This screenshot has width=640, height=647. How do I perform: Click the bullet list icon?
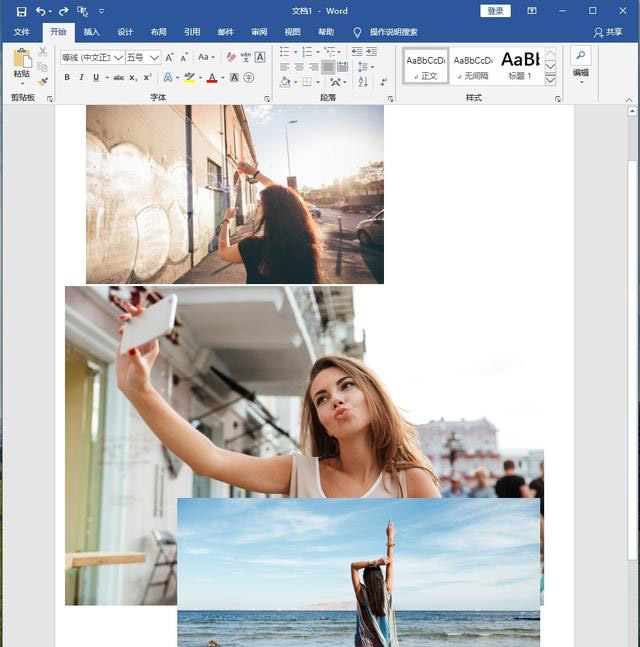click(285, 52)
